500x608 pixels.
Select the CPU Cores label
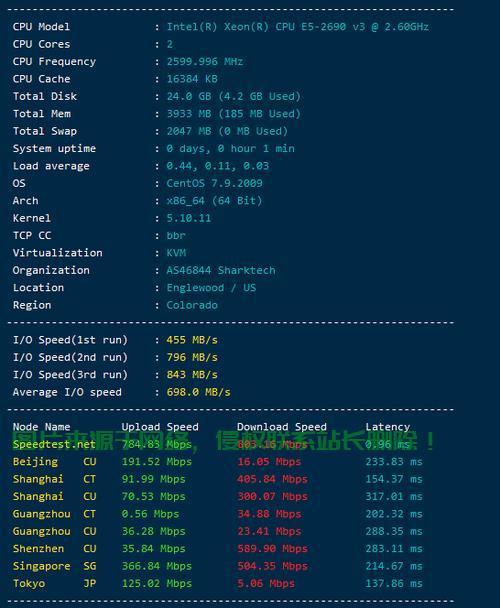point(42,44)
